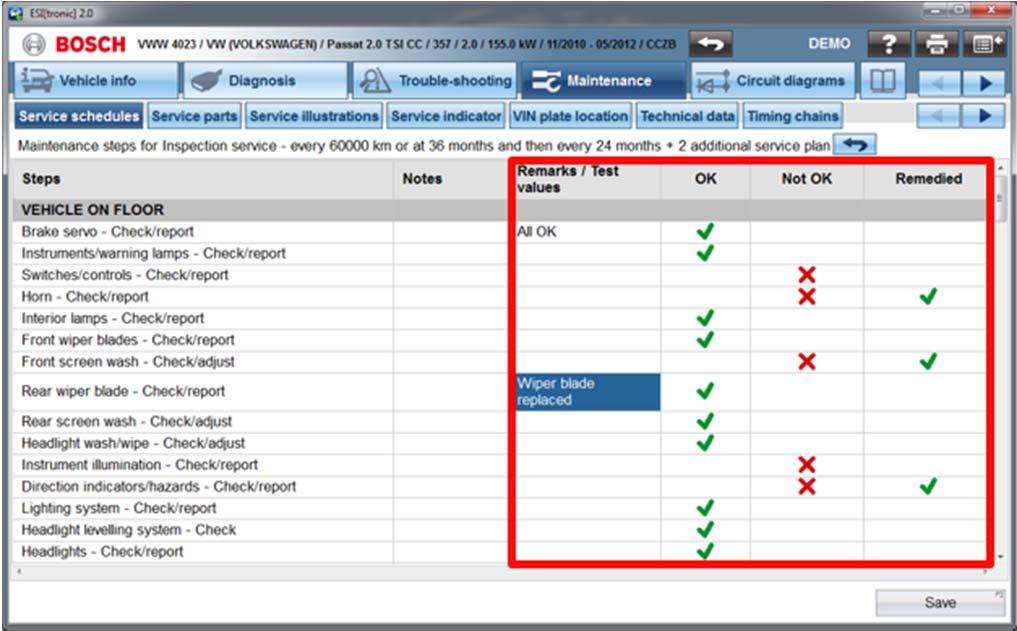This screenshot has height=631, width=1017.
Task: Click the vertical scrollbar down arrow
Action: [x=999, y=556]
